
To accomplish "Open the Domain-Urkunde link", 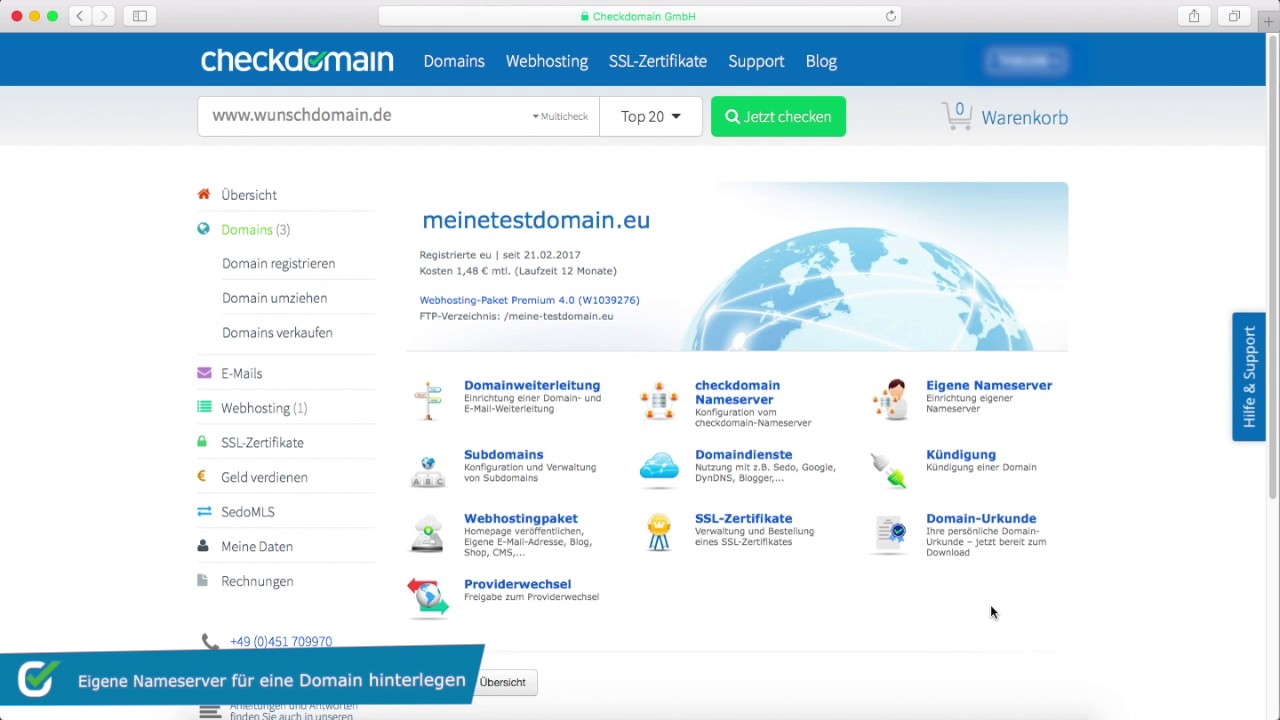I will (x=981, y=518).
